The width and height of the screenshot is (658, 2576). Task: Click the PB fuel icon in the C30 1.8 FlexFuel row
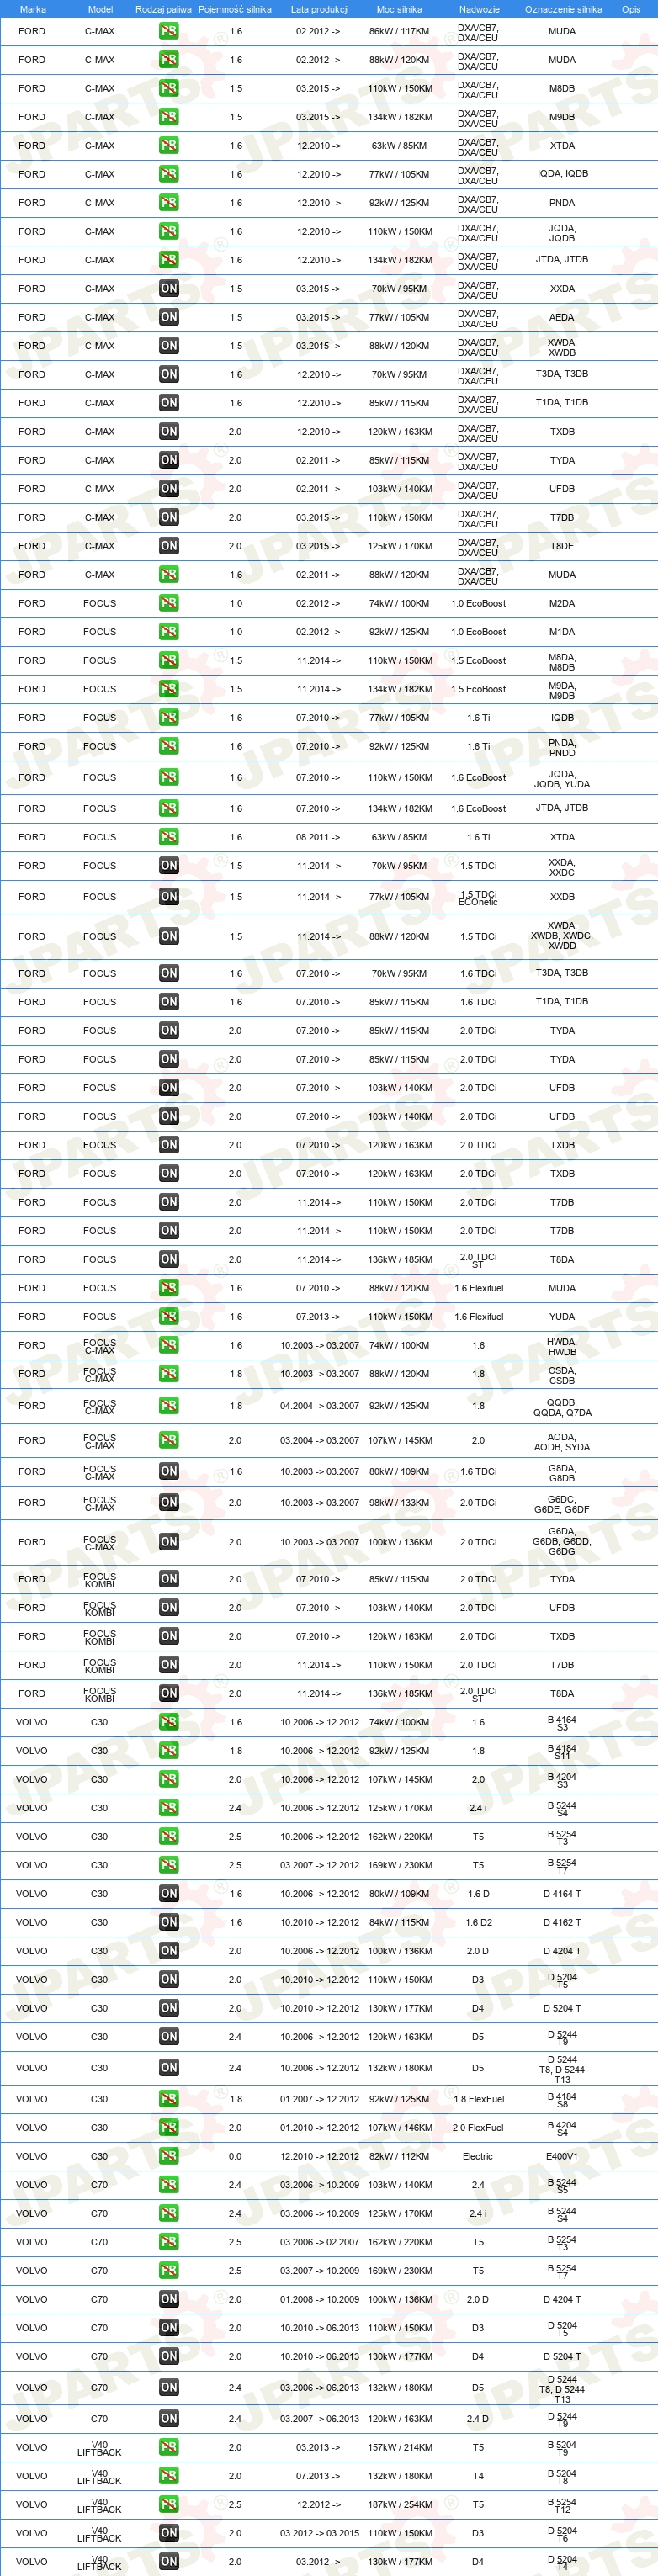coord(169,2100)
